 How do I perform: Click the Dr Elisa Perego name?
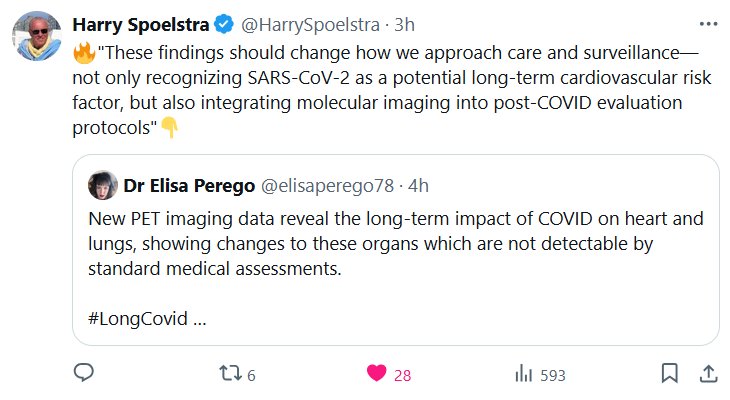click(x=188, y=185)
